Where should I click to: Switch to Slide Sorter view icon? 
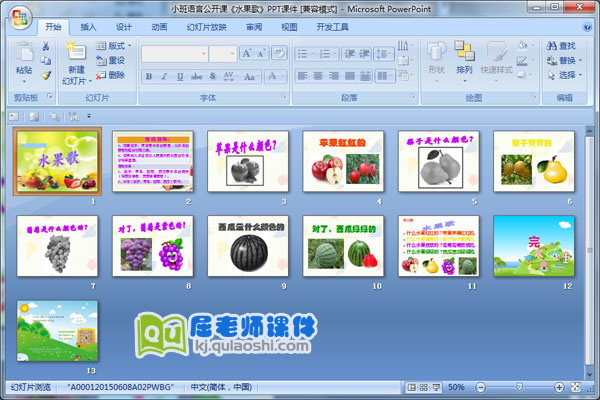(x=424, y=387)
